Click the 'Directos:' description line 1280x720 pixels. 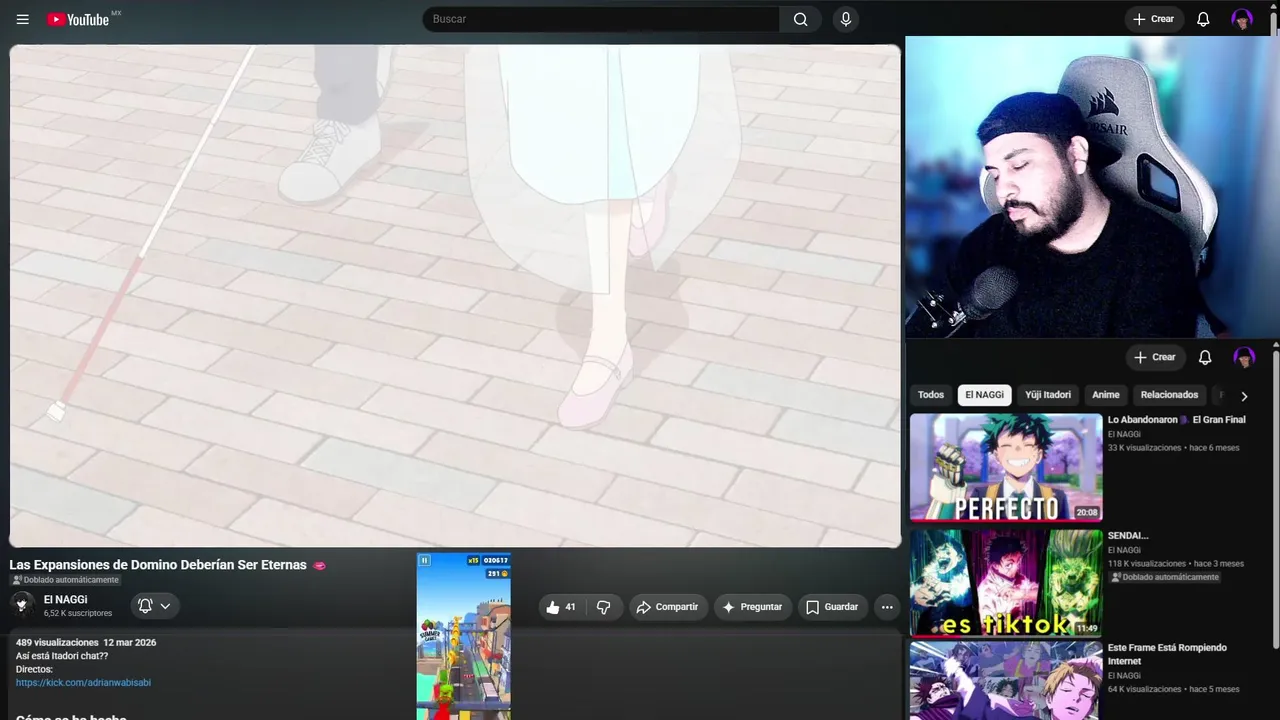pyautogui.click(x=34, y=669)
